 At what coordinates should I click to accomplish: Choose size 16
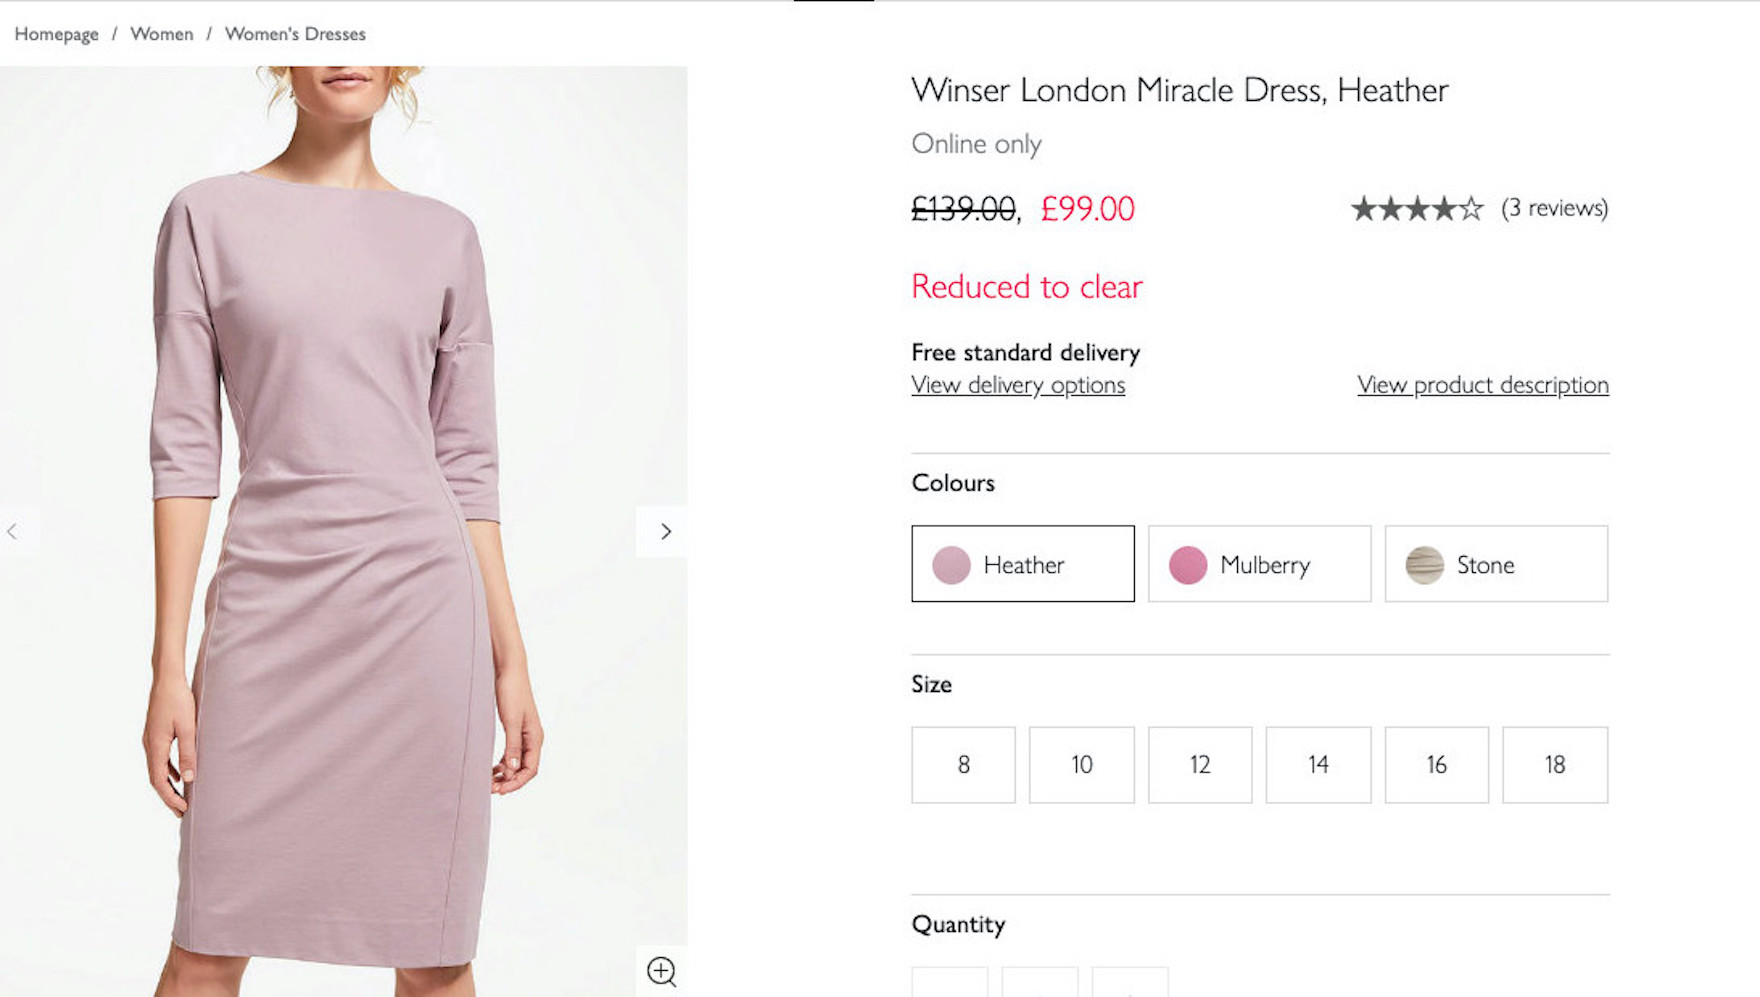tap(1436, 765)
